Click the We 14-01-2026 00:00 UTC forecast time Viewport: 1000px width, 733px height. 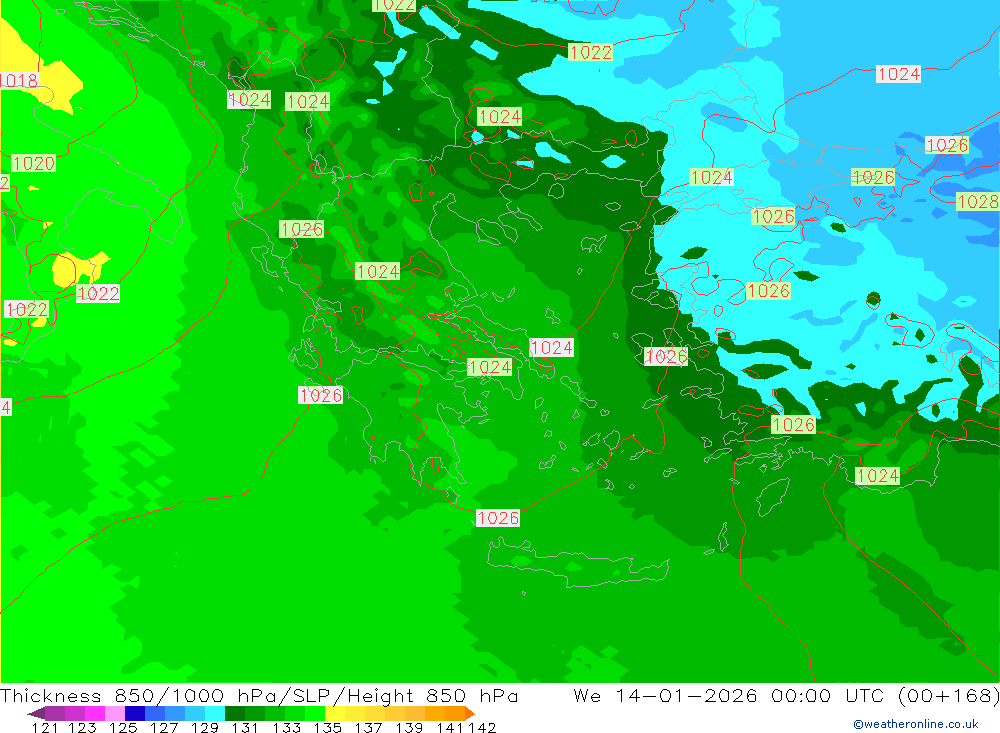[786, 695]
